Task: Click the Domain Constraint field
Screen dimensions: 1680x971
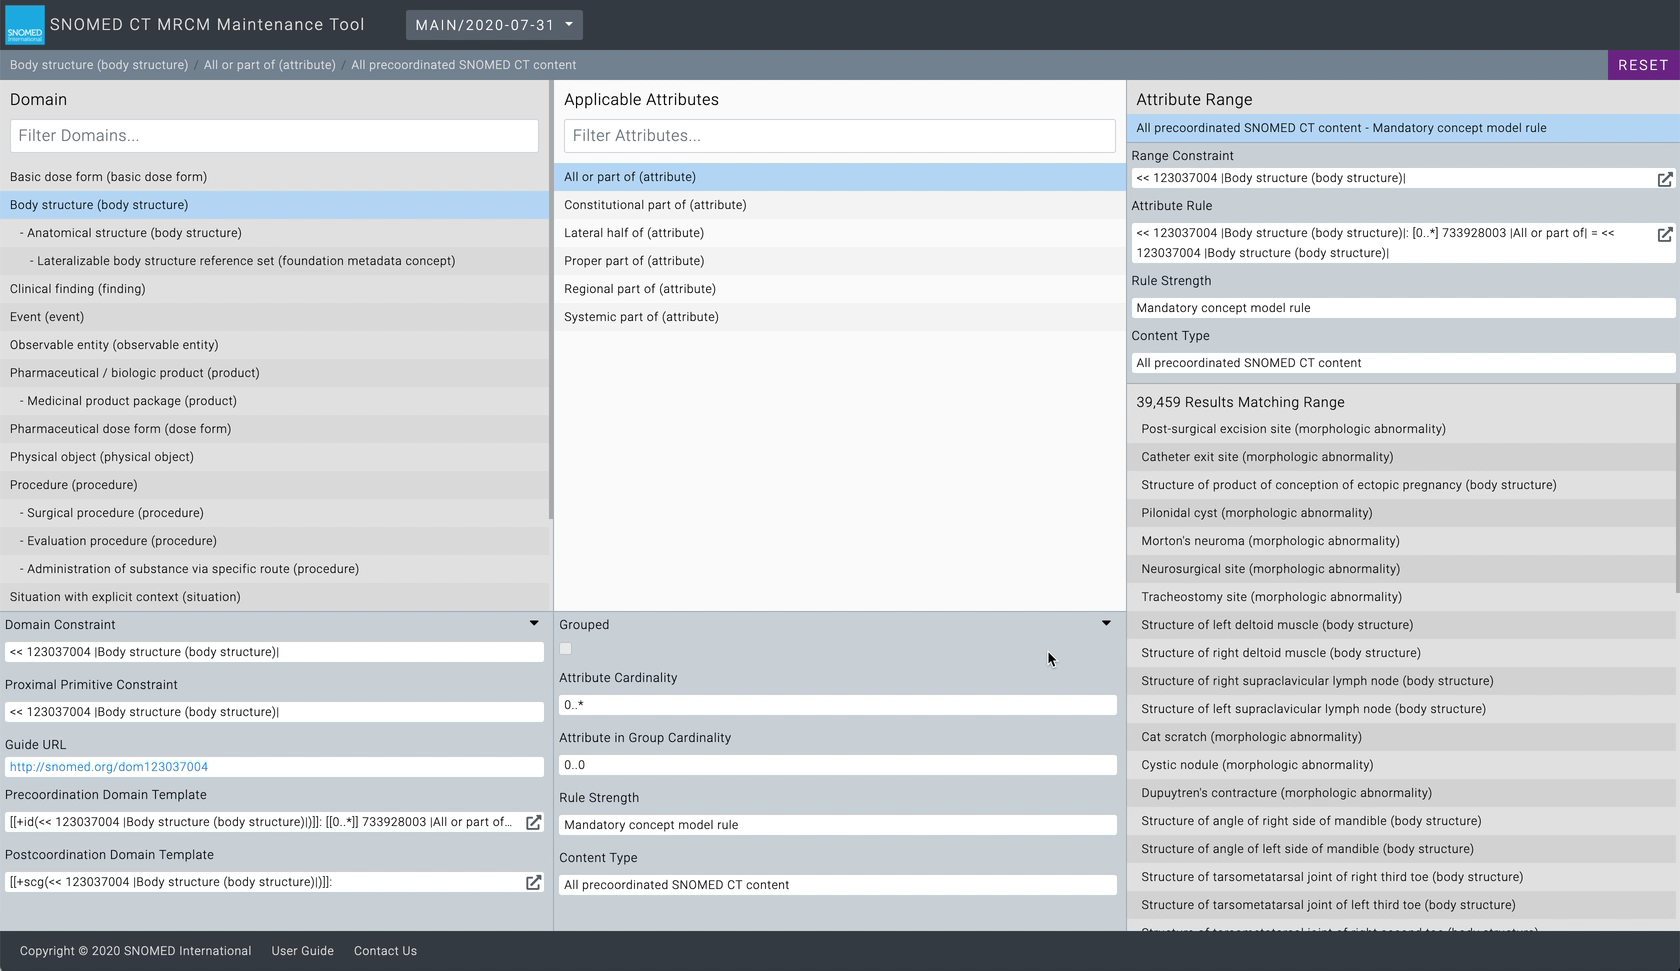Action: click(x=274, y=652)
